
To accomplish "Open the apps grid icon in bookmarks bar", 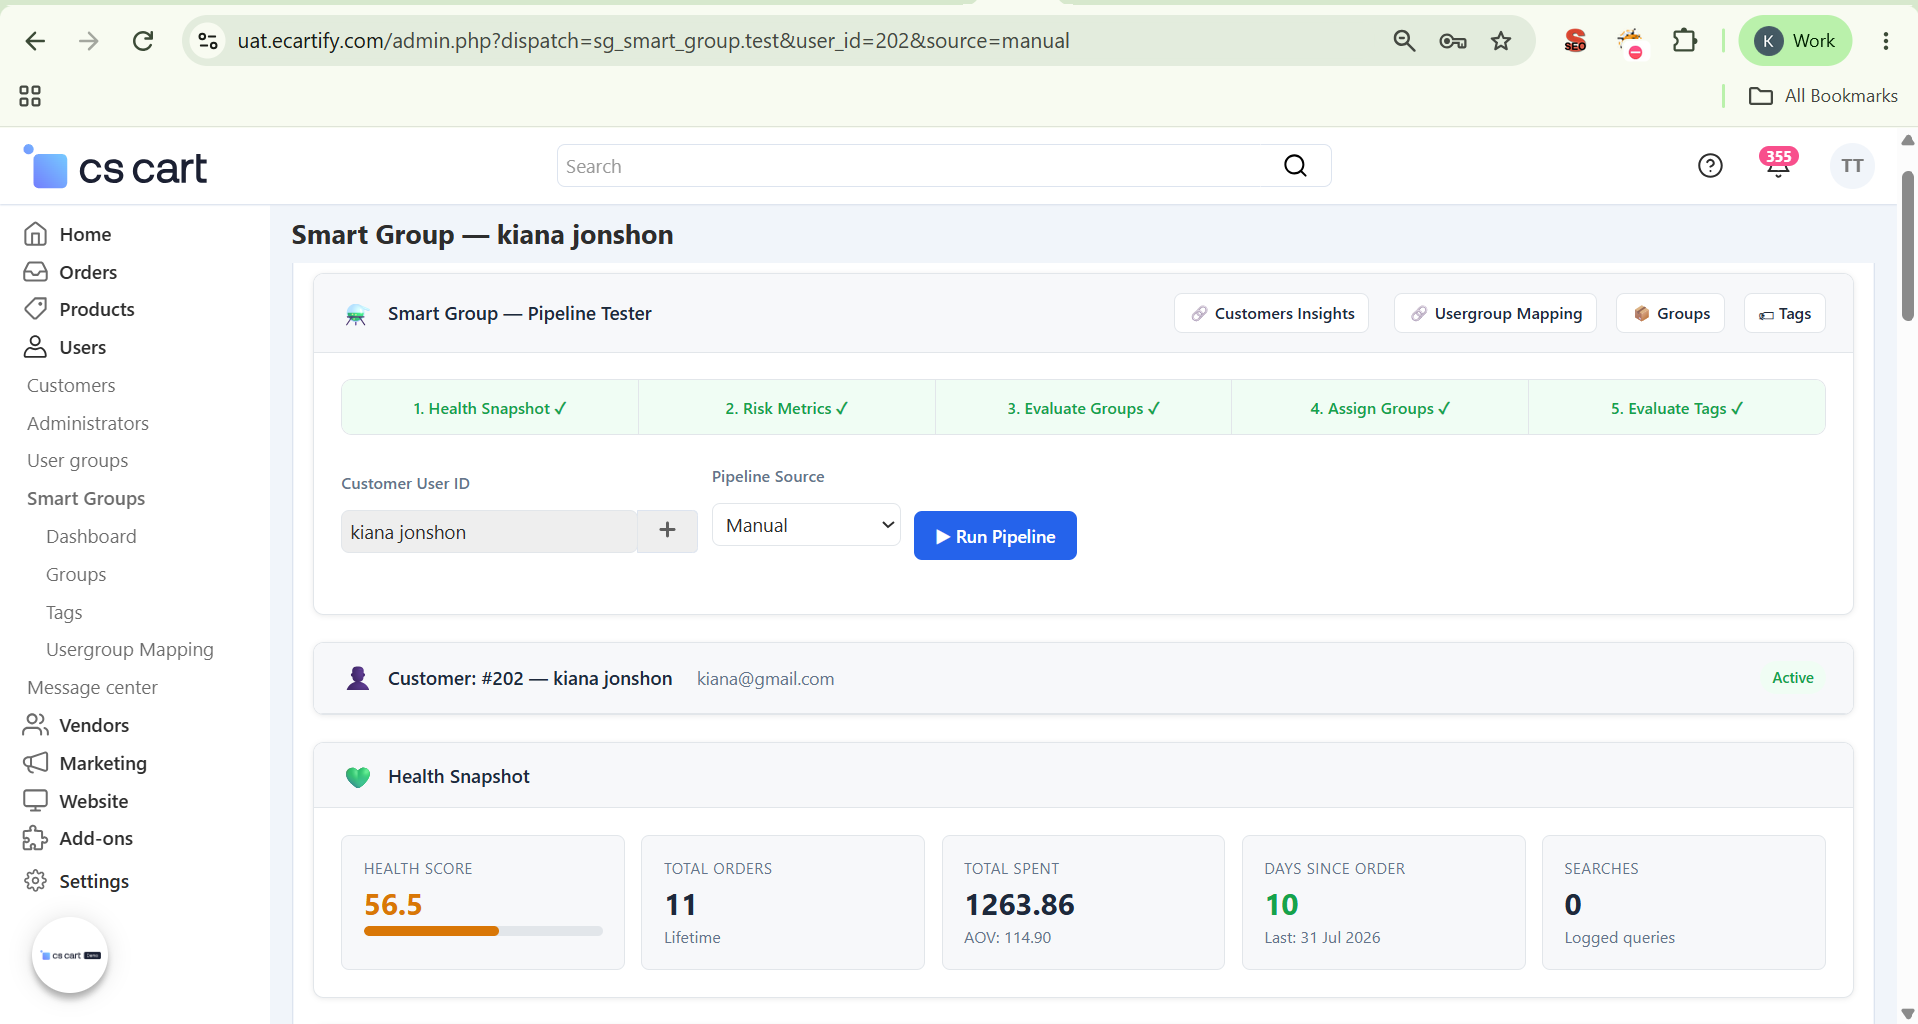I will click(30, 96).
